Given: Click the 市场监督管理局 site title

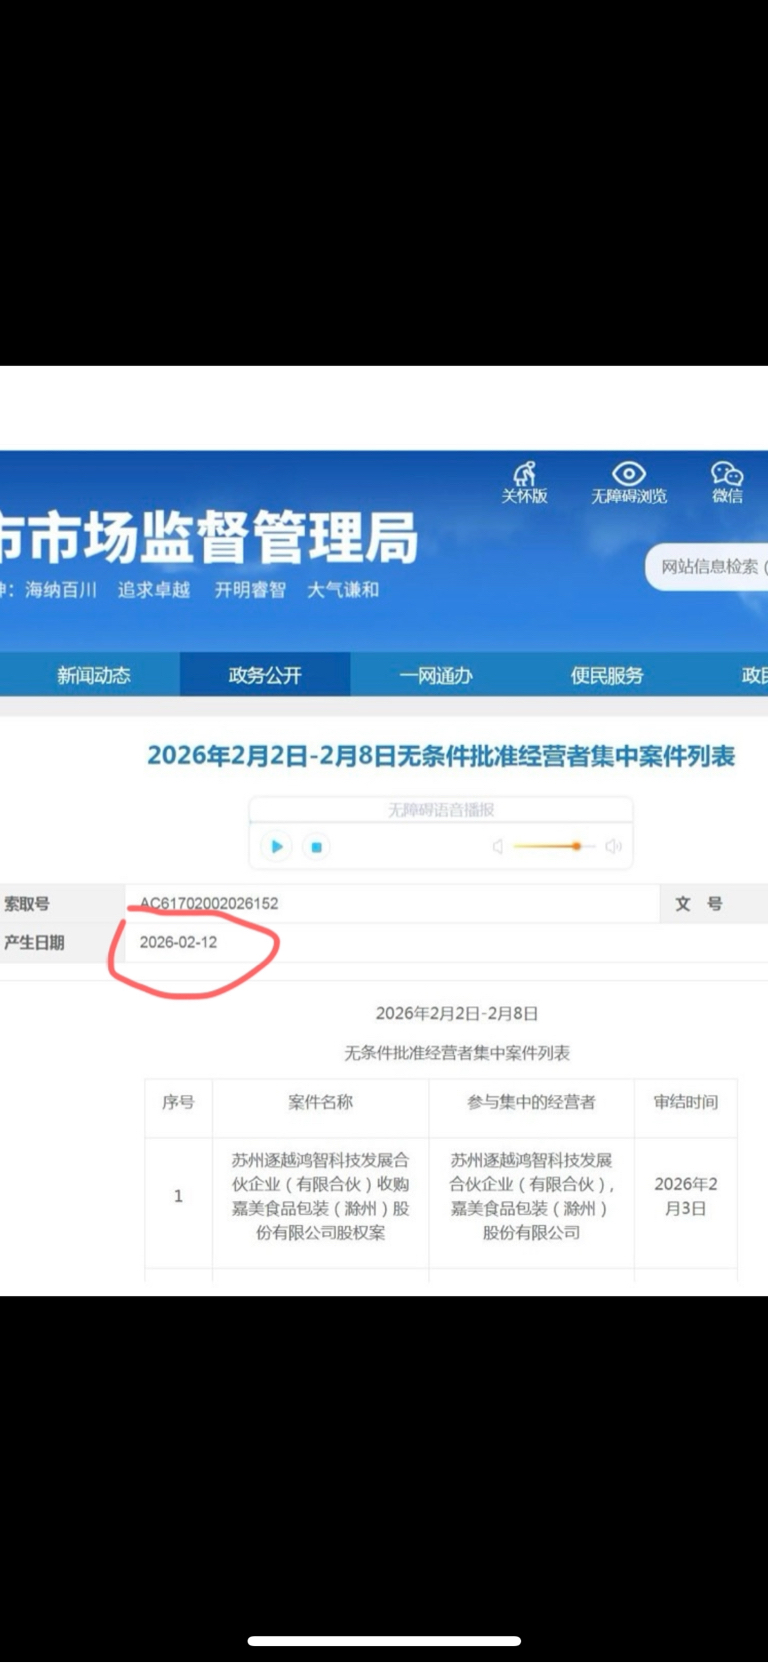Looking at the screenshot, I should [208, 537].
